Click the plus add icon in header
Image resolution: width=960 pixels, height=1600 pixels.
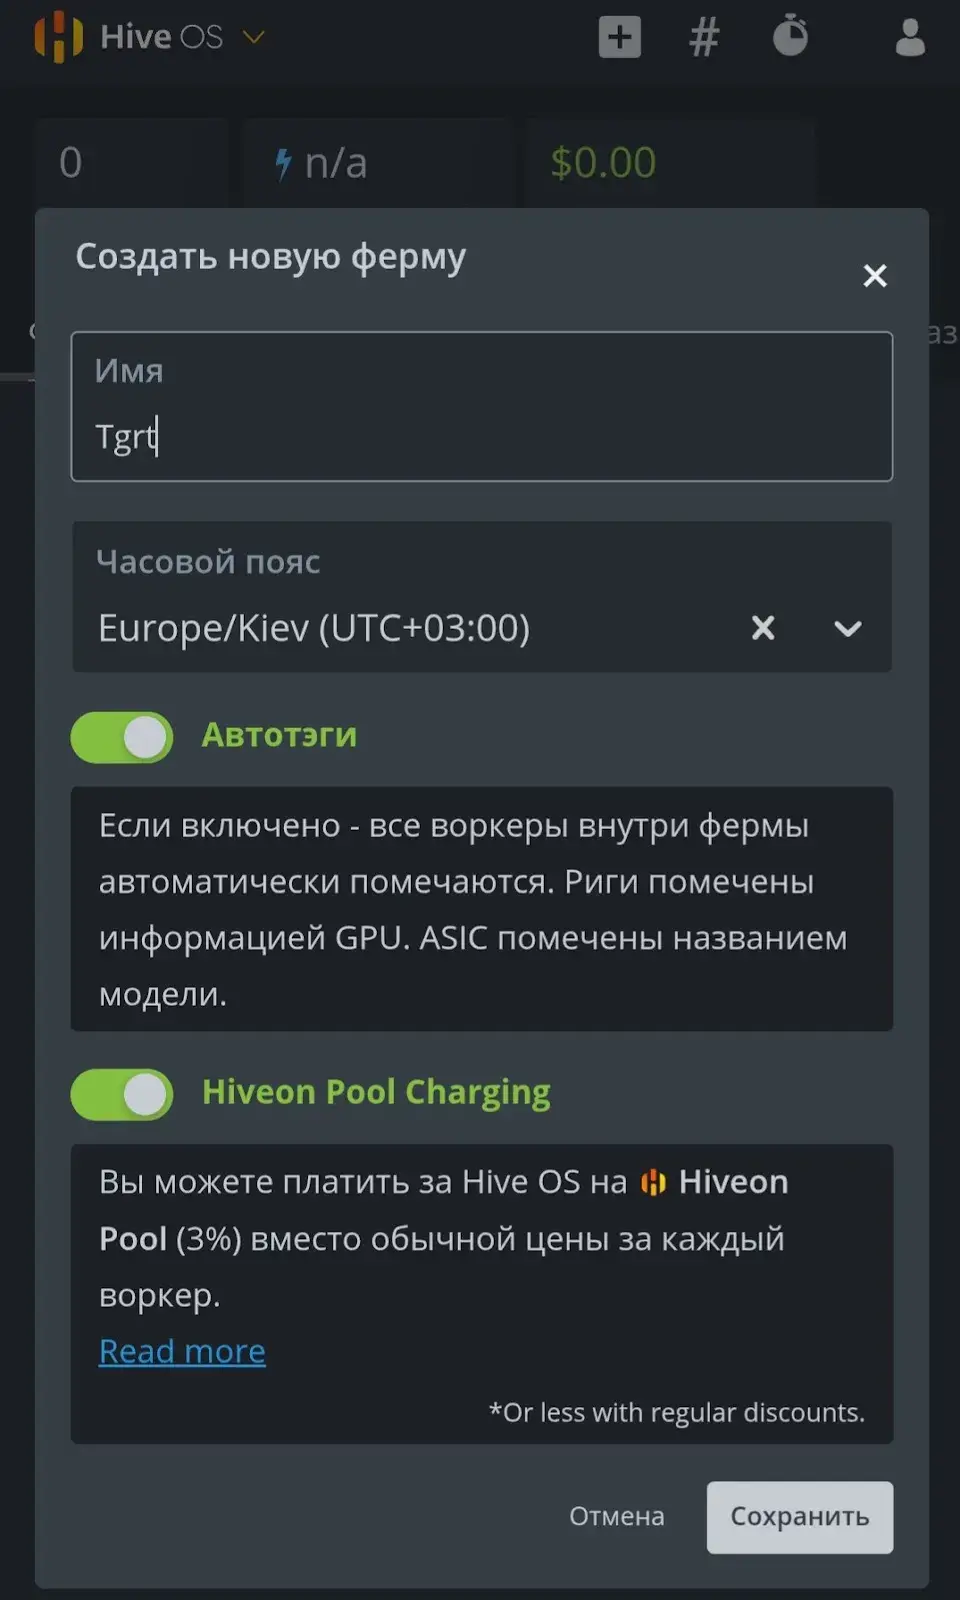click(620, 37)
